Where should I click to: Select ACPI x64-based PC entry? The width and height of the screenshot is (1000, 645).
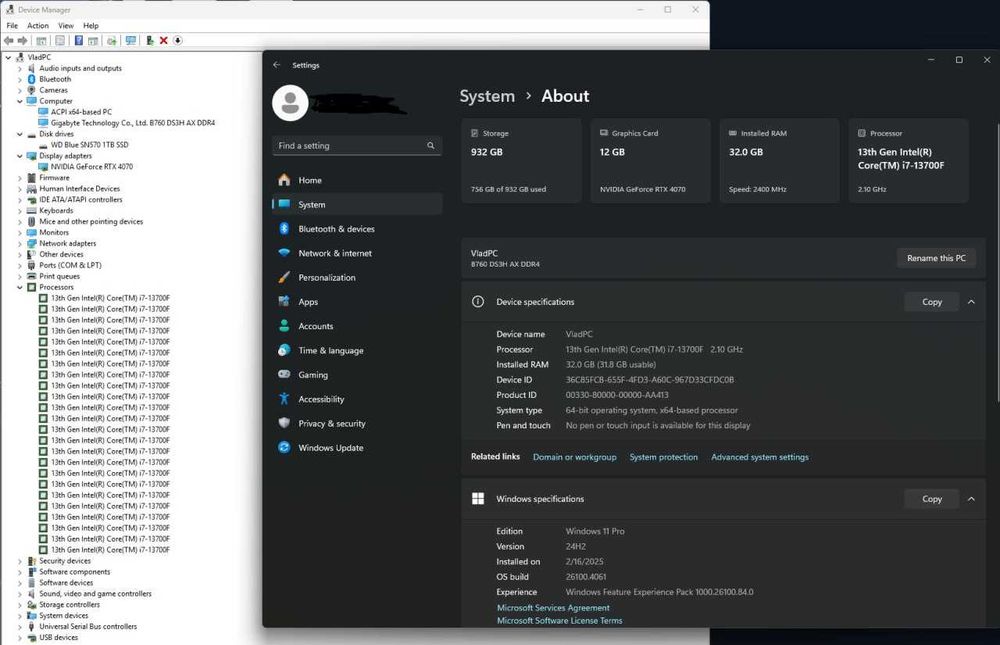coord(81,112)
